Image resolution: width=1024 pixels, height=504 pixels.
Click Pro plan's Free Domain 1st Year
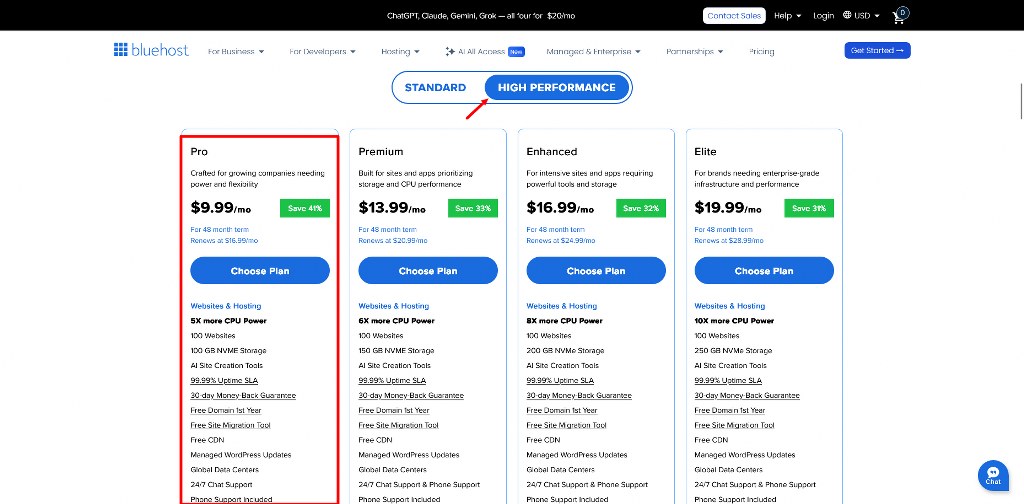coord(226,410)
